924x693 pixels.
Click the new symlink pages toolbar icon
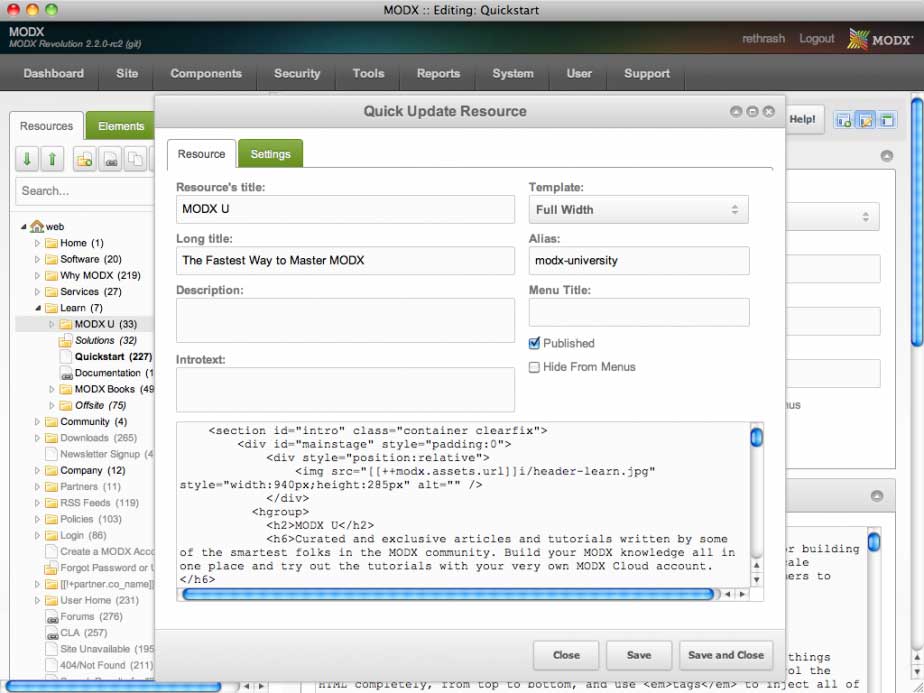[136, 159]
